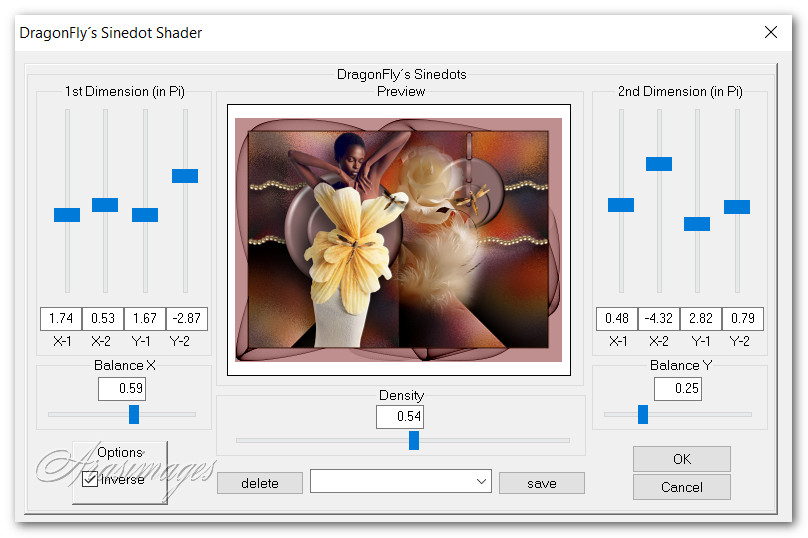The image size is (808, 538).
Task: Click the delete preset button
Action: click(260, 483)
